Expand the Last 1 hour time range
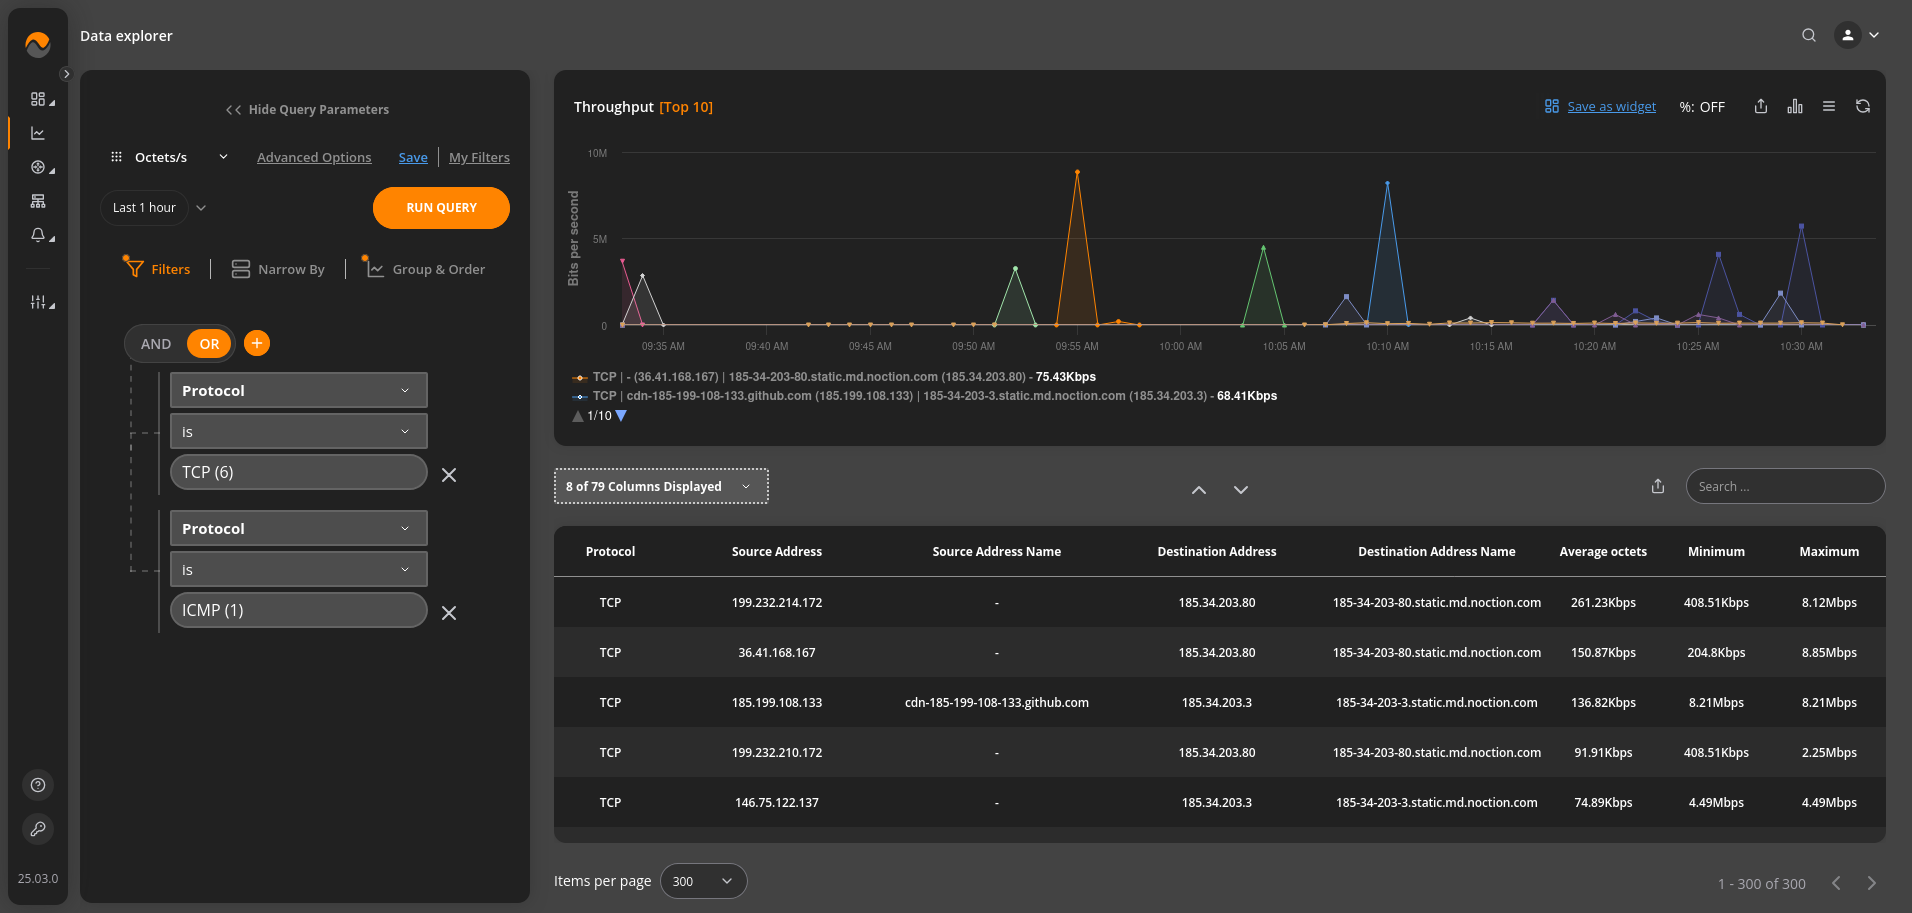The image size is (1912, 913). point(155,208)
